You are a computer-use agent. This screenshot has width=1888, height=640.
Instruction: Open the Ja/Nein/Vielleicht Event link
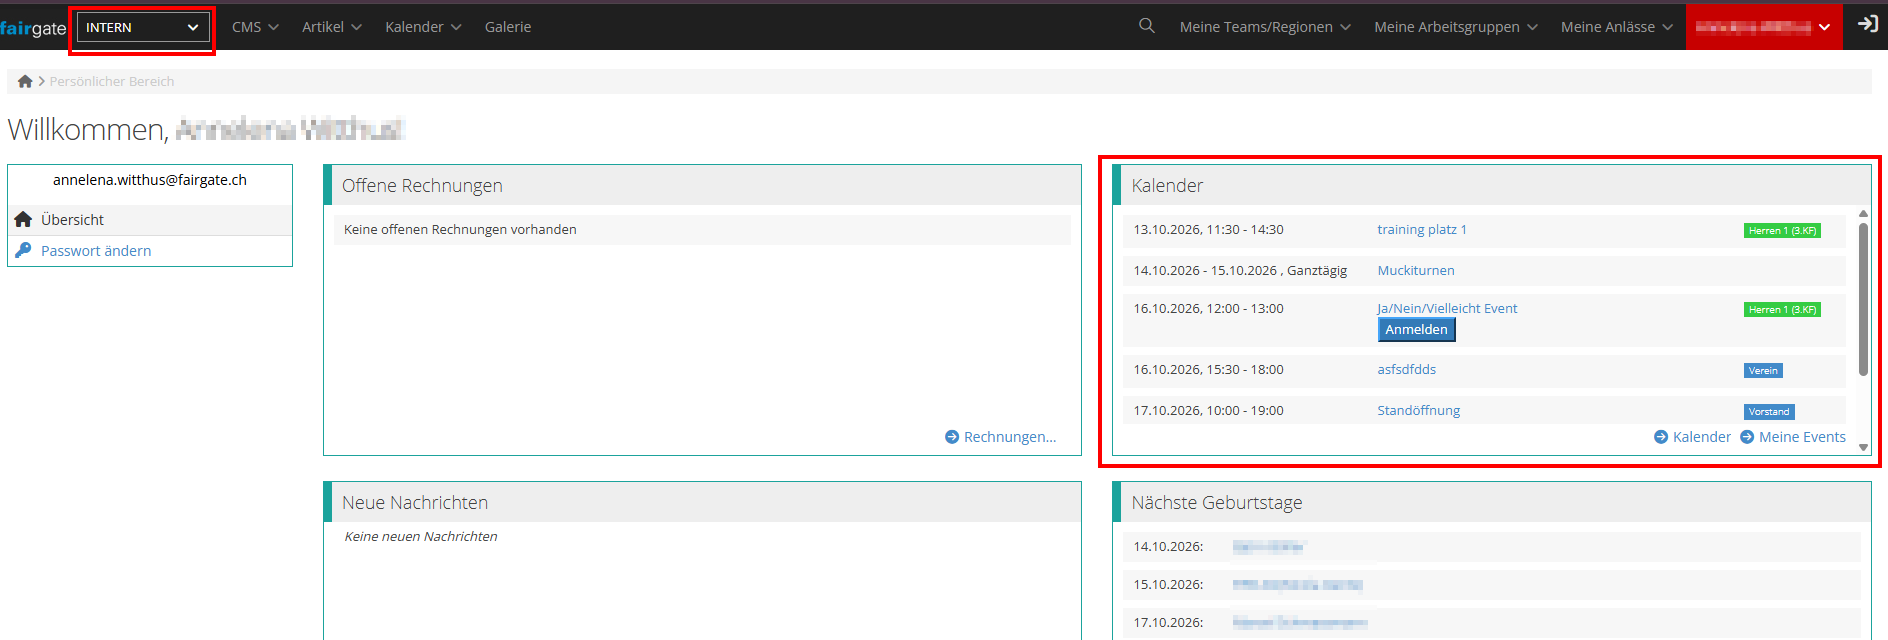(x=1447, y=308)
